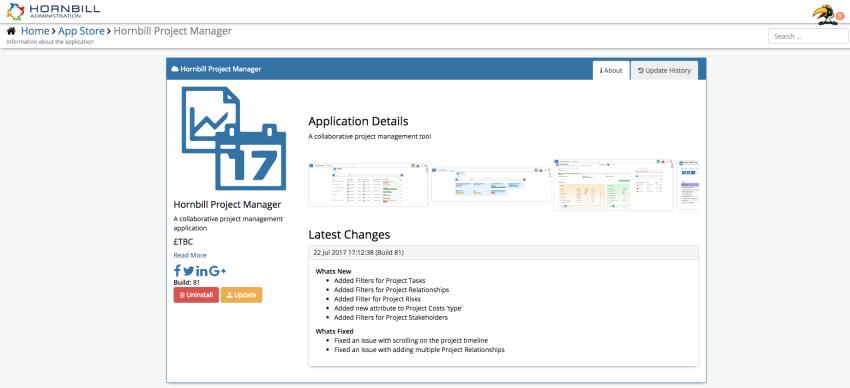Click the orange notification badge on the avatar
850x388 pixels.
click(x=840, y=16)
